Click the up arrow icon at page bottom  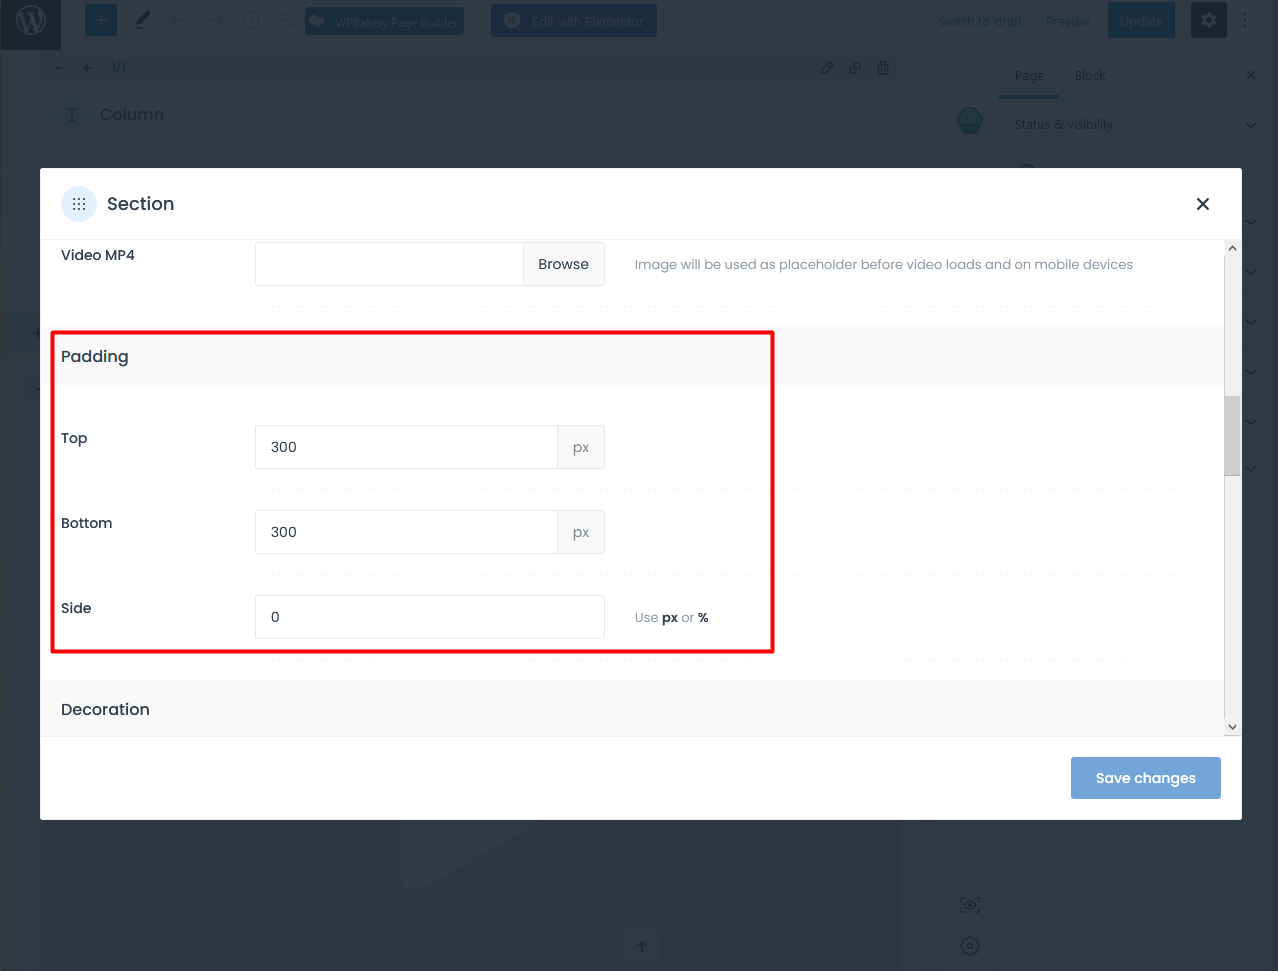[x=642, y=946]
